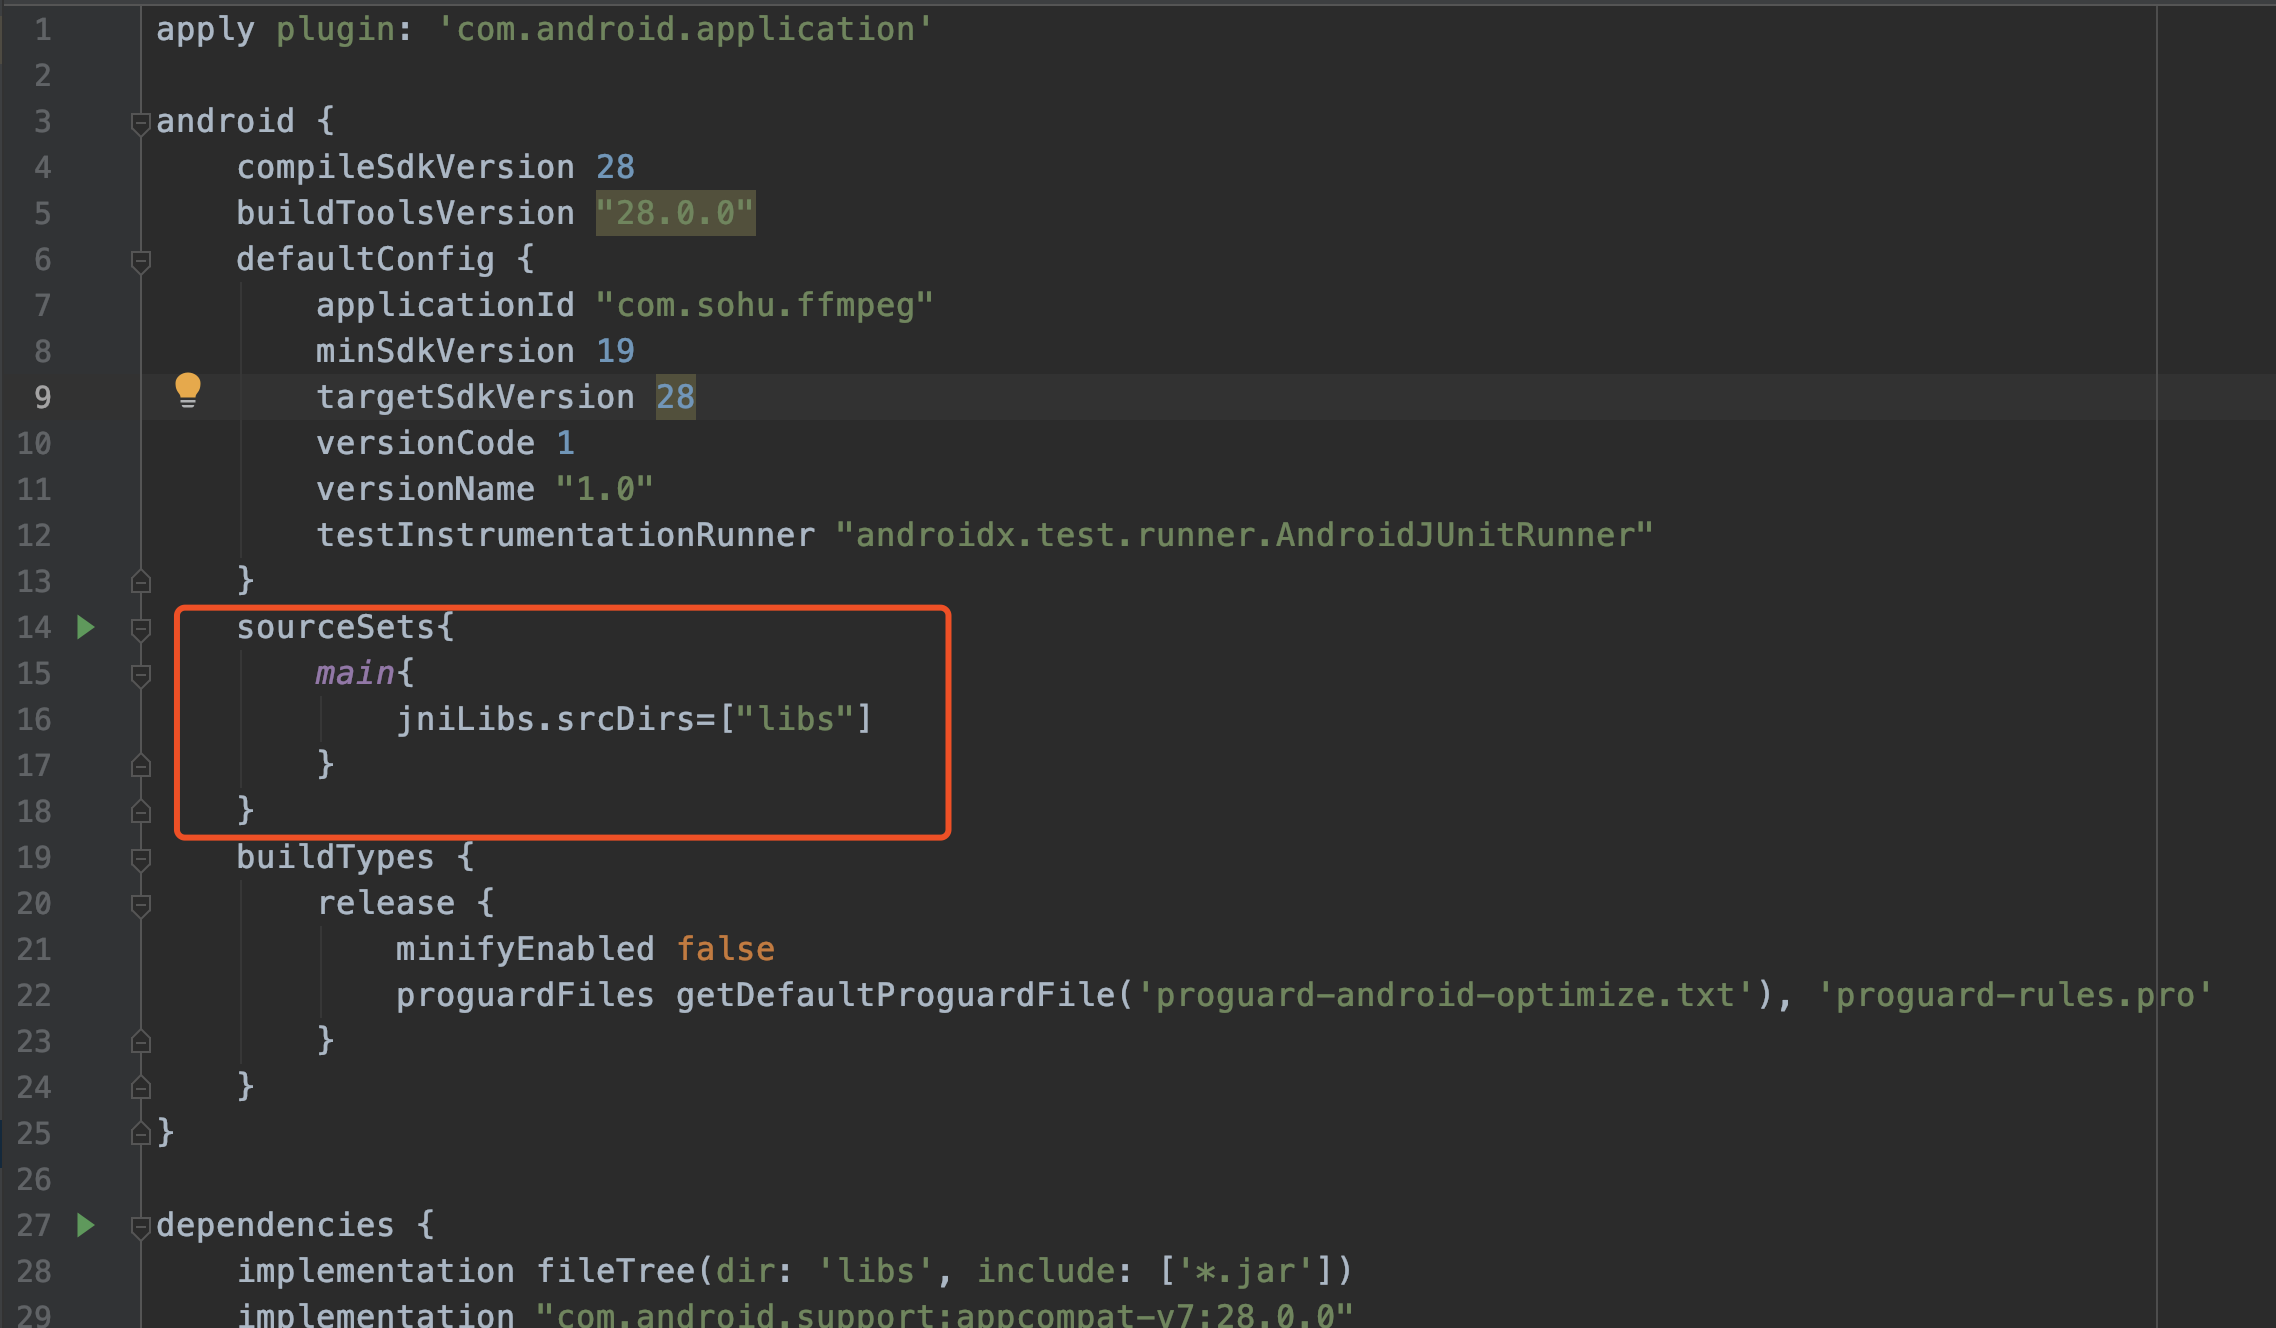Viewport: 2276px width, 1328px height.
Task: Collapse the sourceSets block fold marker
Action: pos(140,627)
